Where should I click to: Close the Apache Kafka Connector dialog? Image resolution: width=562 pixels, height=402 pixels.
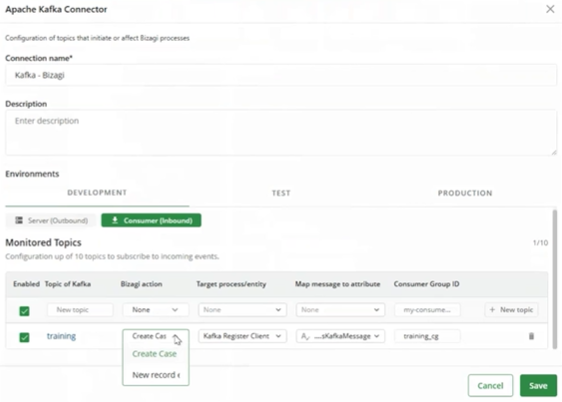pos(550,9)
